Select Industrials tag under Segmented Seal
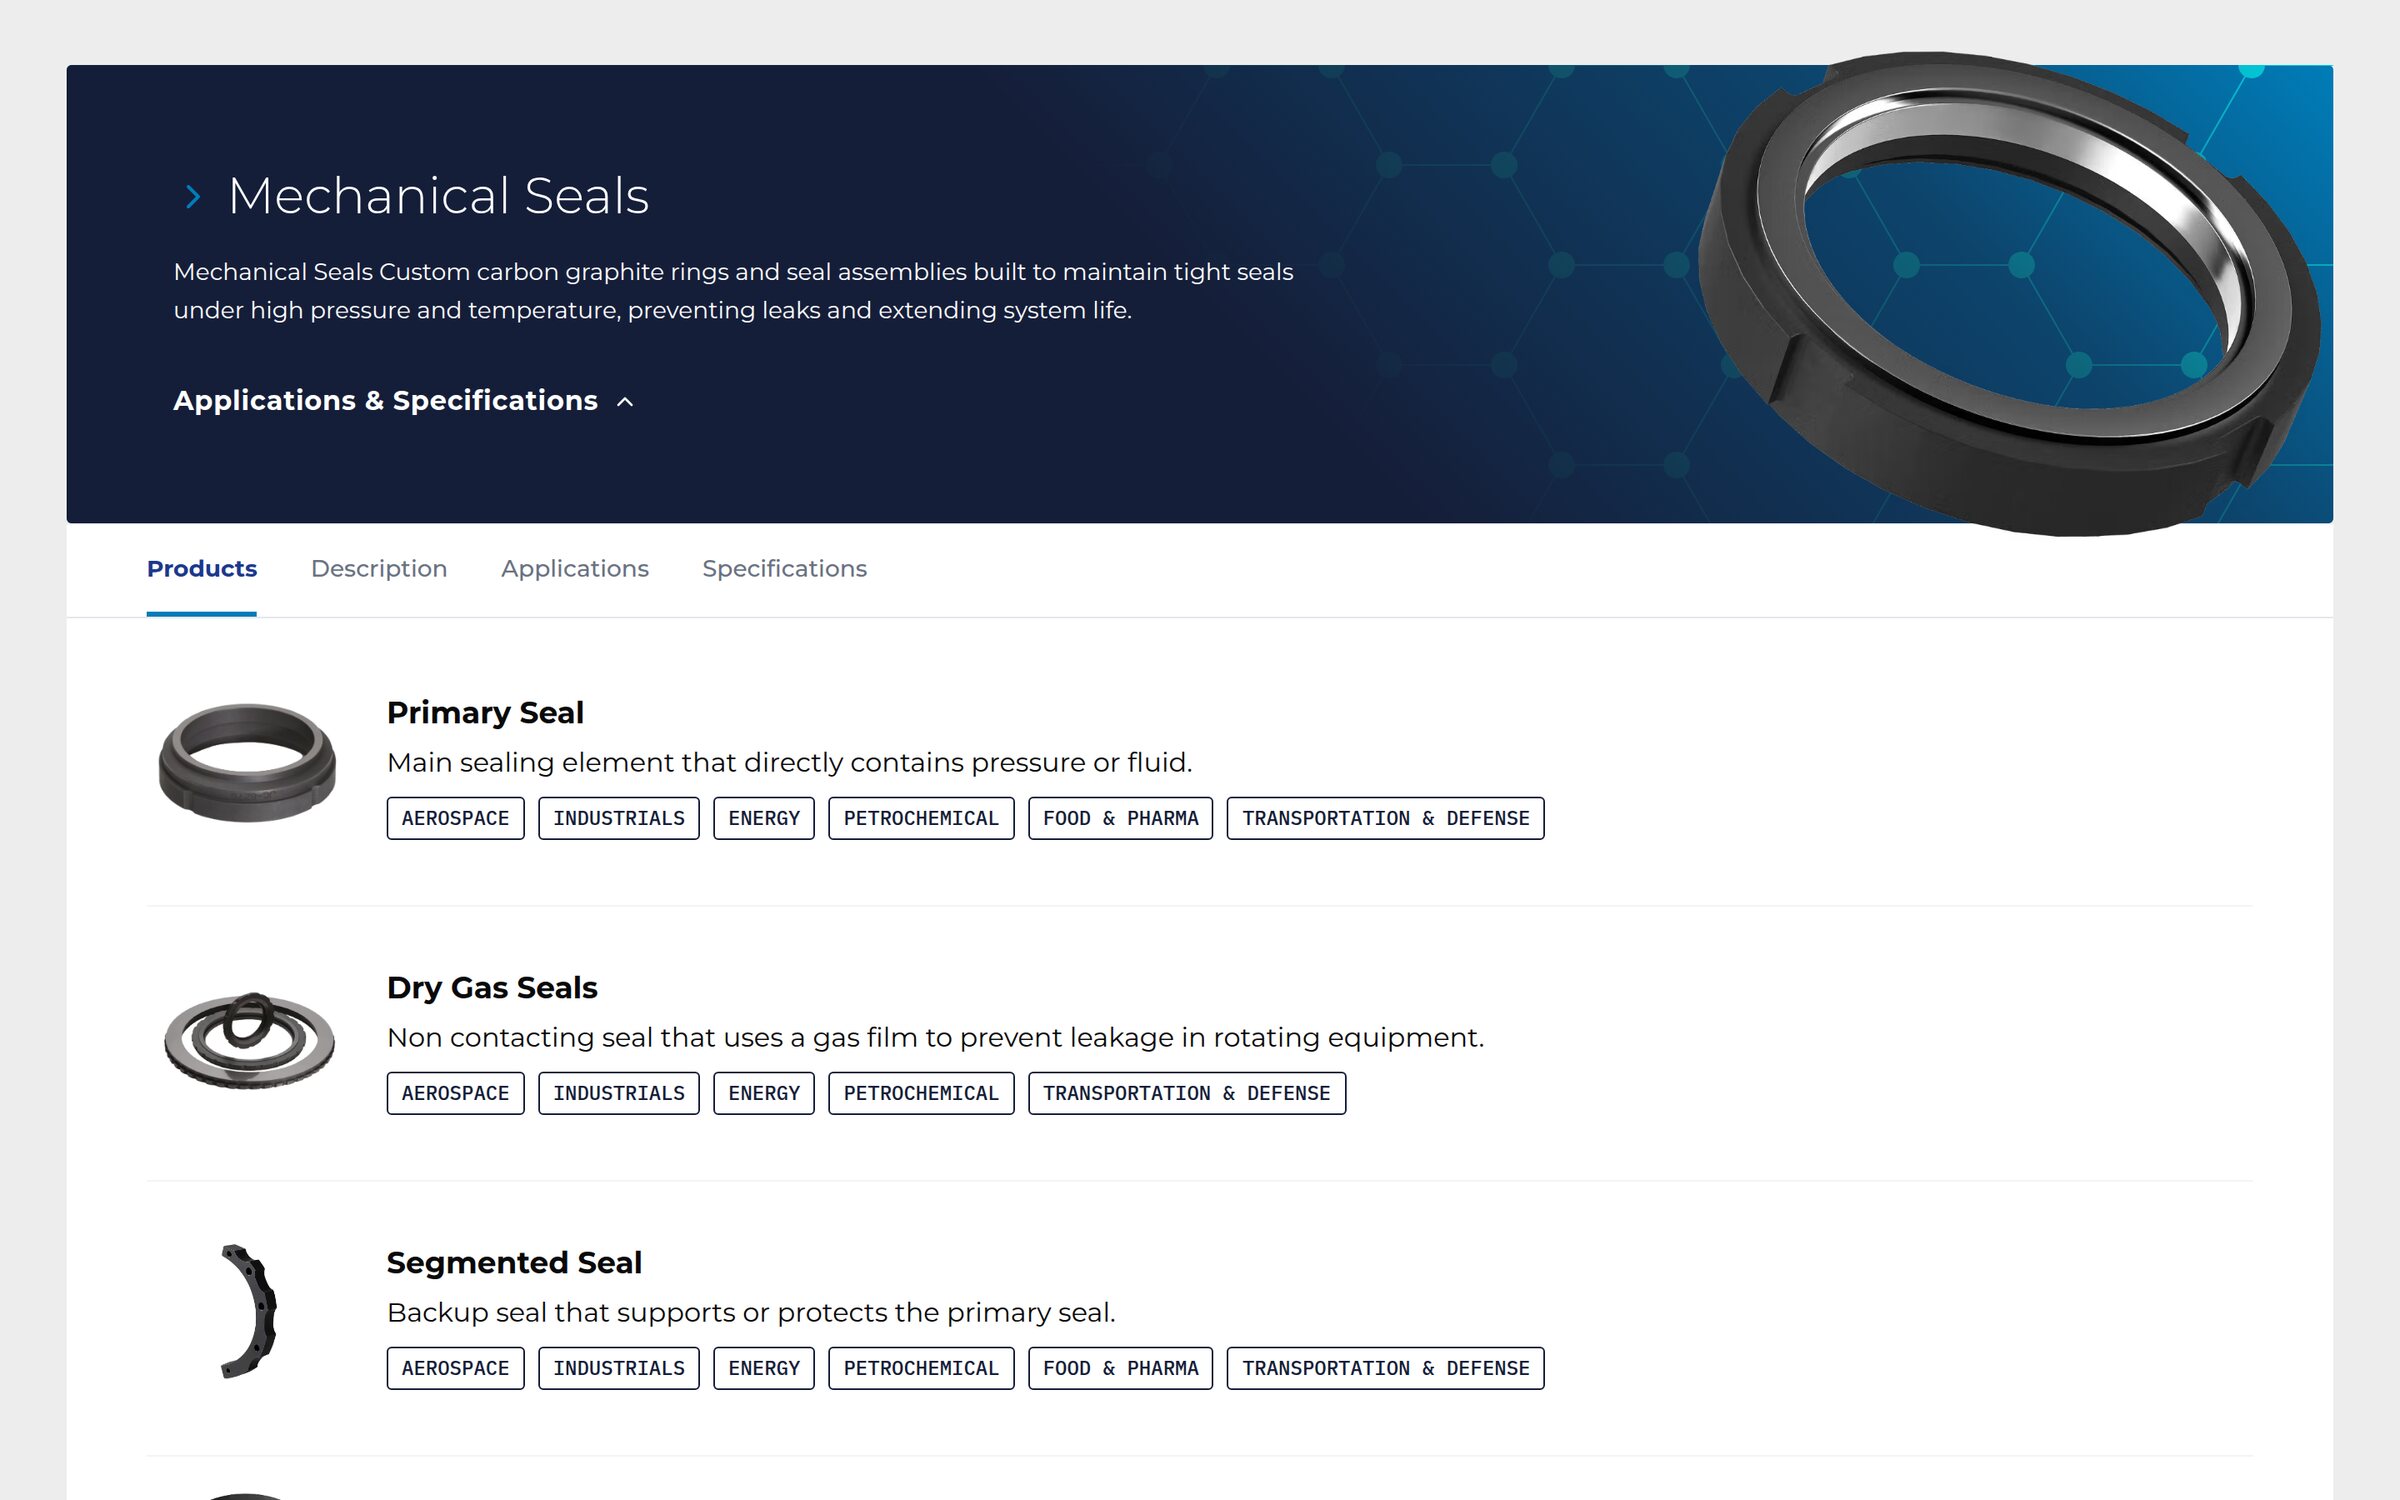The height and width of the screenshot is (1500, 2400). (x=619, y=1368)
